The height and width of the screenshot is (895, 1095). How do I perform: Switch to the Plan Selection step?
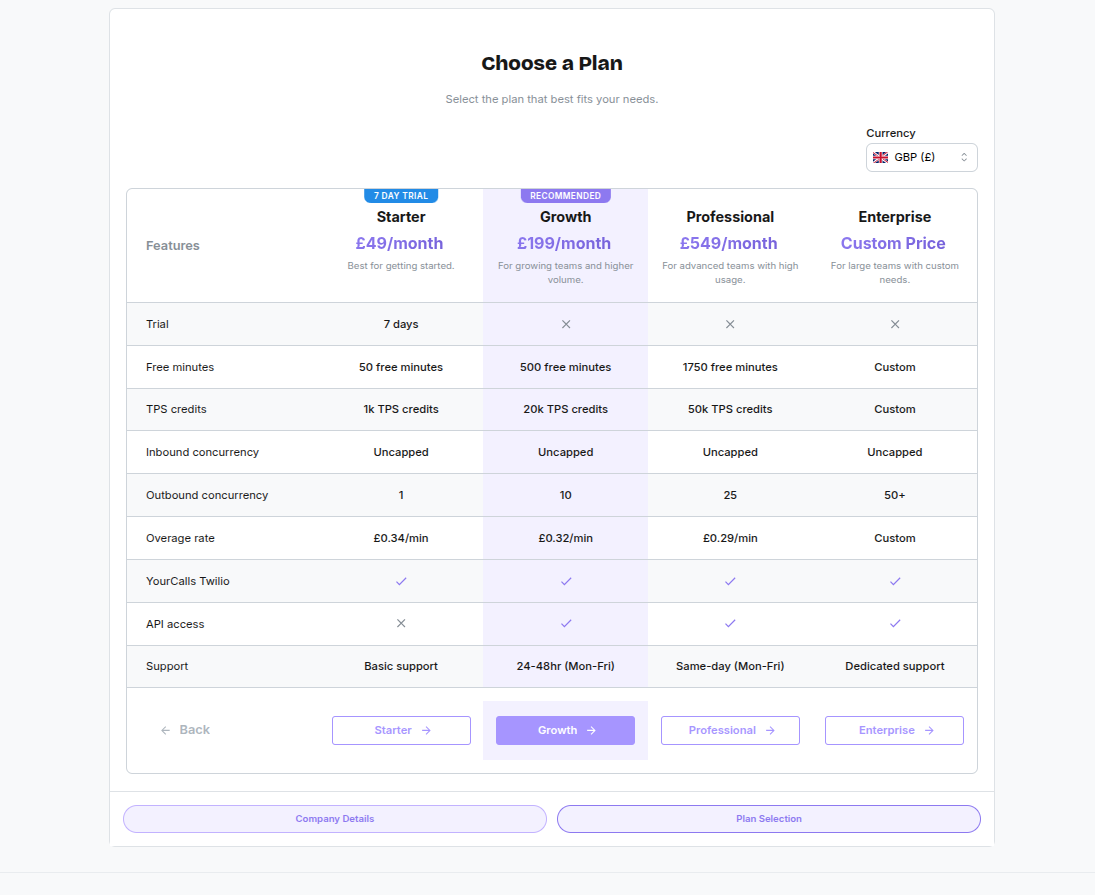tap(769, 819)
